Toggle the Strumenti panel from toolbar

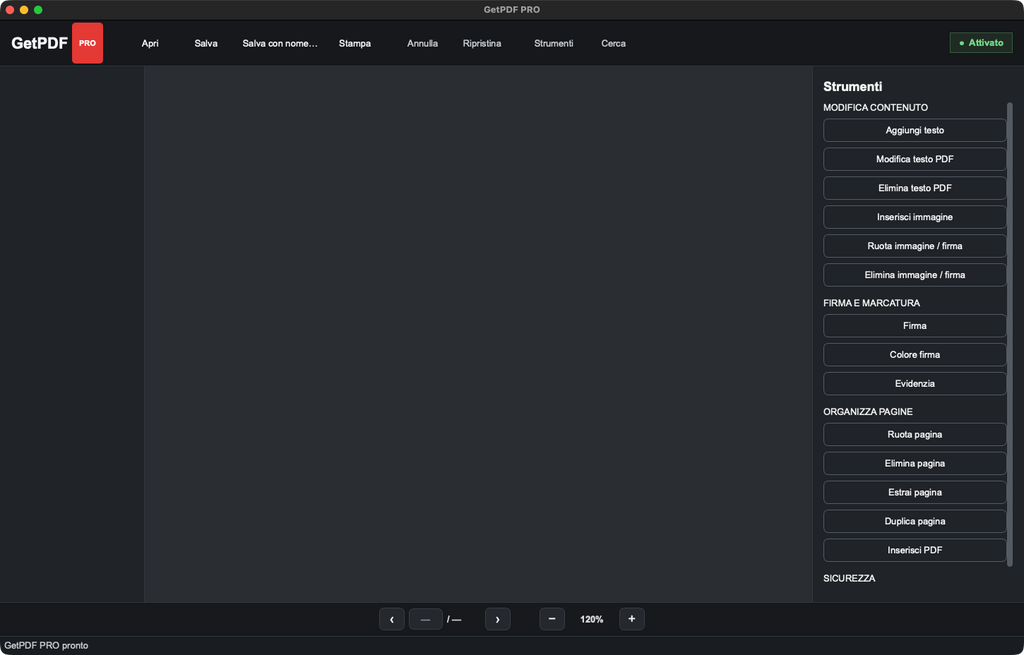553,43
